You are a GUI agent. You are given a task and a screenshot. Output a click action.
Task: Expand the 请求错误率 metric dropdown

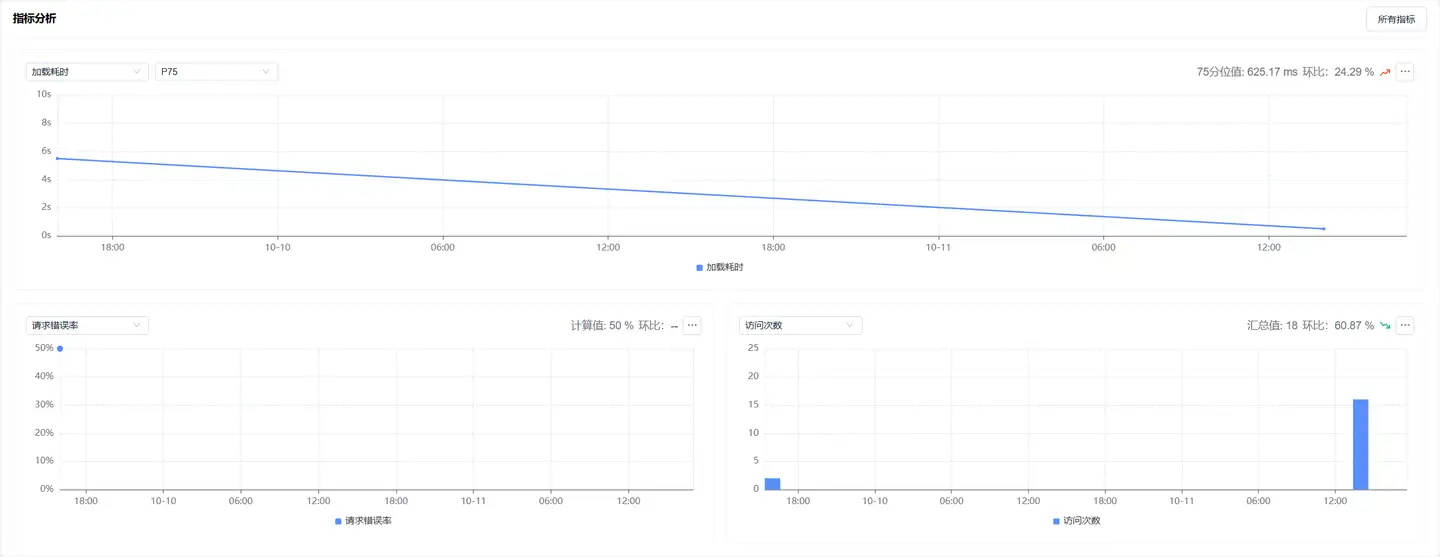87,325
